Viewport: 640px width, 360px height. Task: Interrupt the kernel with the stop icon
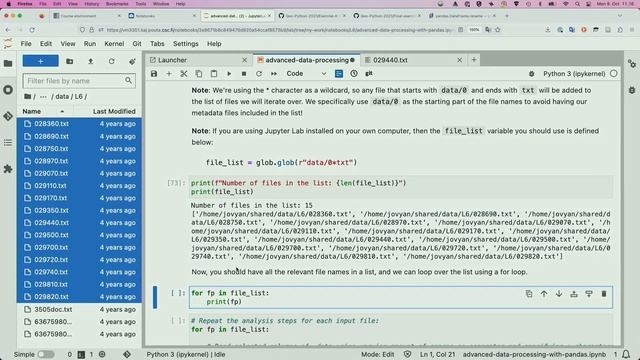244,74
